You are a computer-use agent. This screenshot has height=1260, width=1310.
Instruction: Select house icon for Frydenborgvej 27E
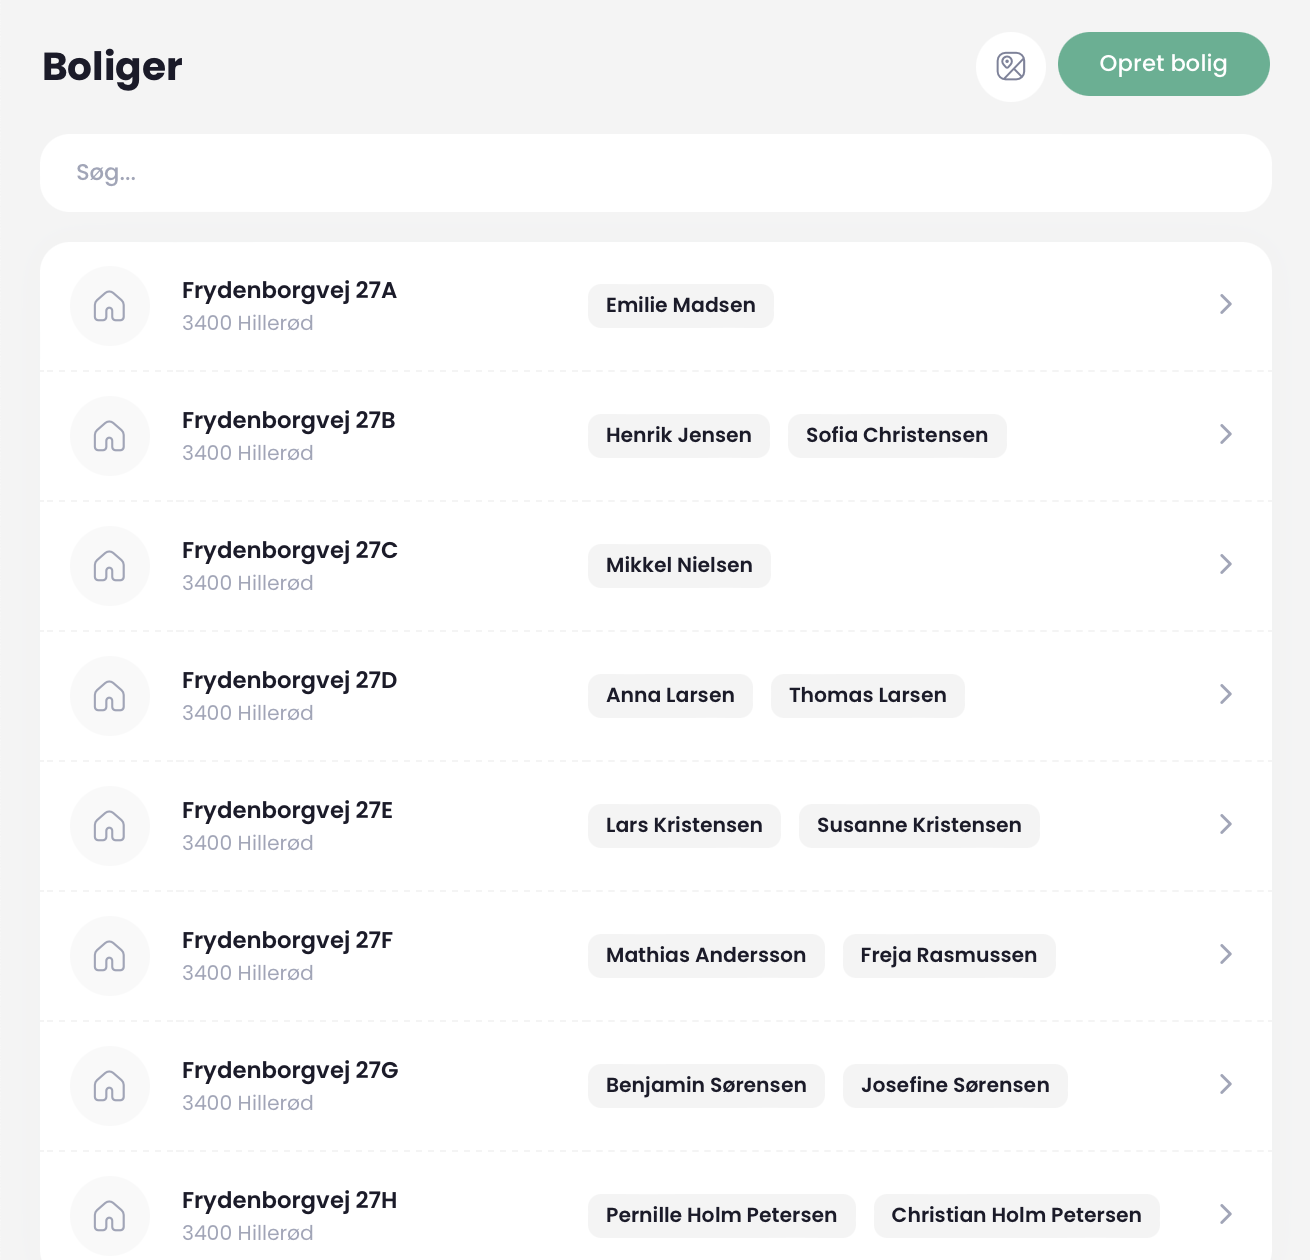click(x=110, y=826)
